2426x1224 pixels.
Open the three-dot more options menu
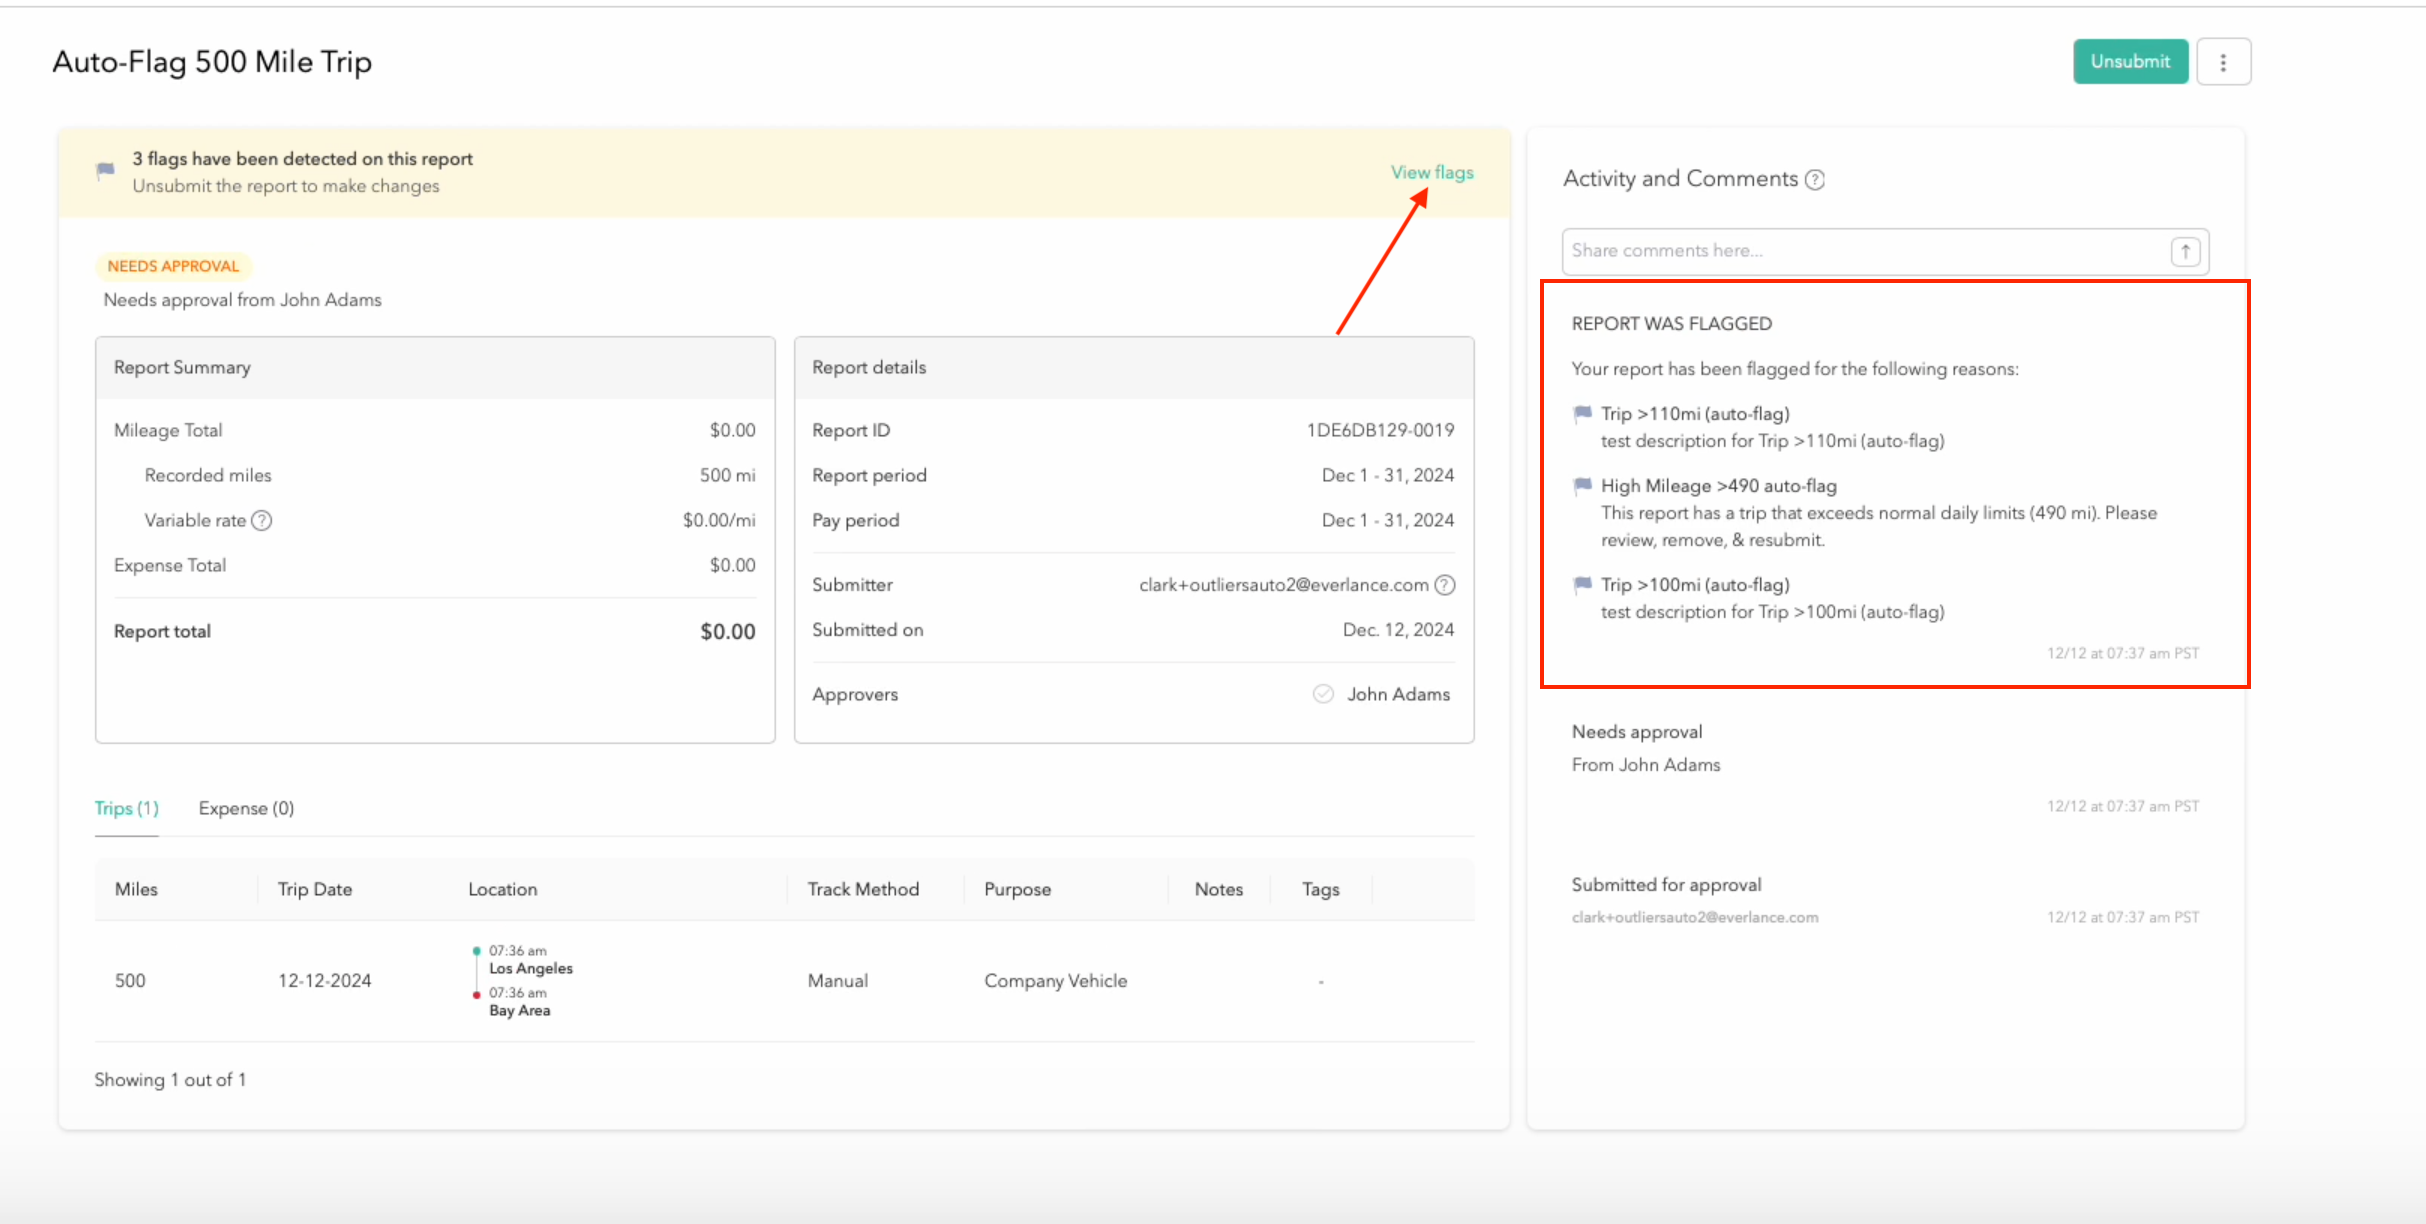2223,62
